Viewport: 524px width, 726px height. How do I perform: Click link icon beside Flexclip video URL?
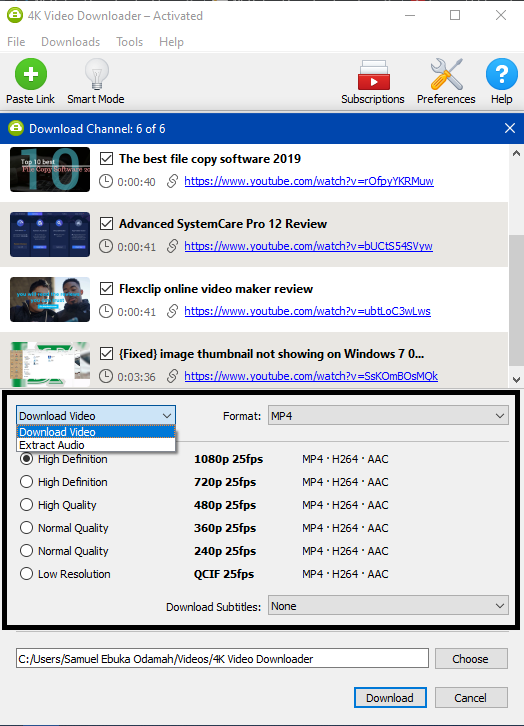pyautogui.click(x=172, y=311)
